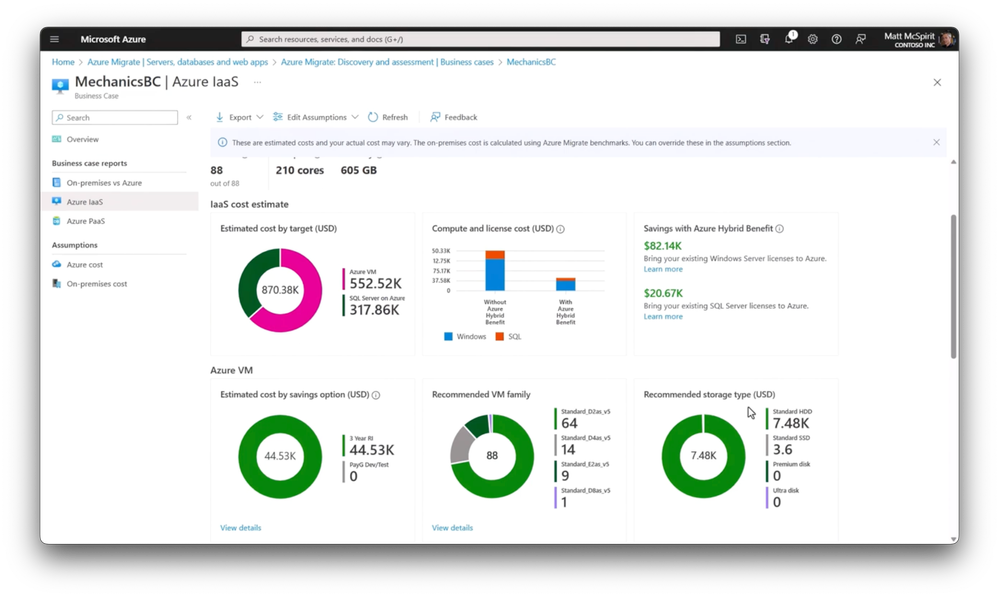This screenshot has width=999, height=597.
Task: Click the top bar feedback icon
Action: click(x=861, y=40)
